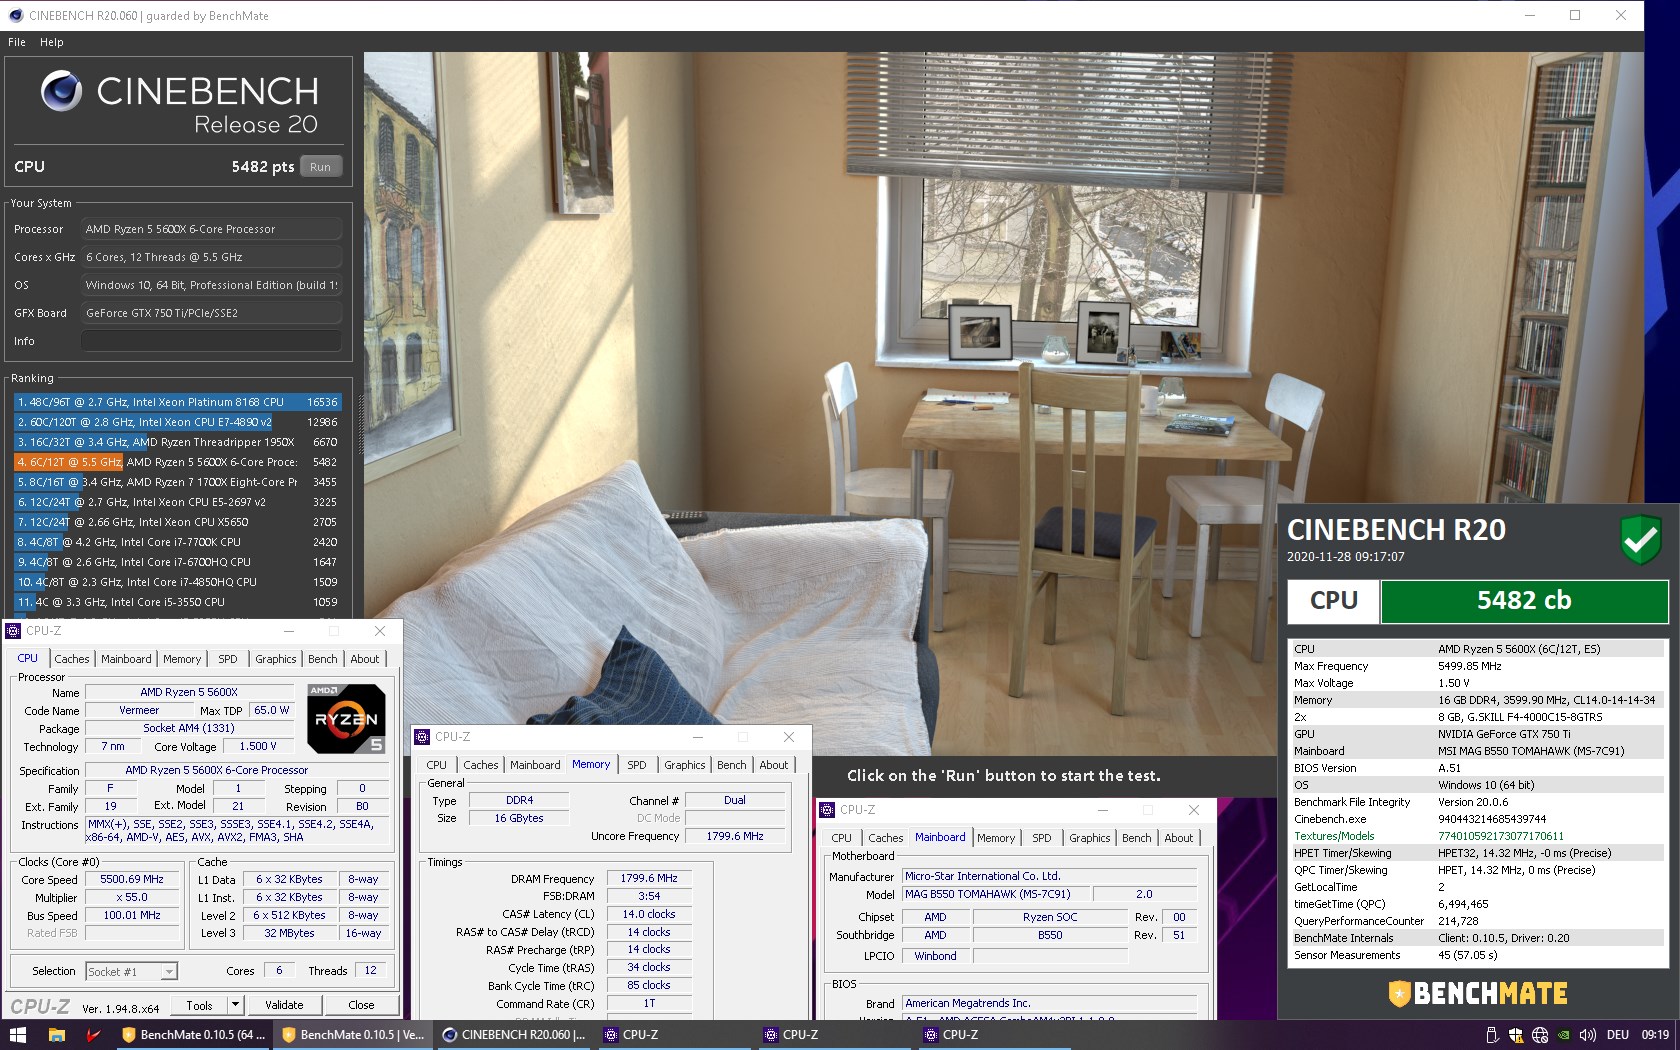Click the Tools button in CPU-Z

200,1005
